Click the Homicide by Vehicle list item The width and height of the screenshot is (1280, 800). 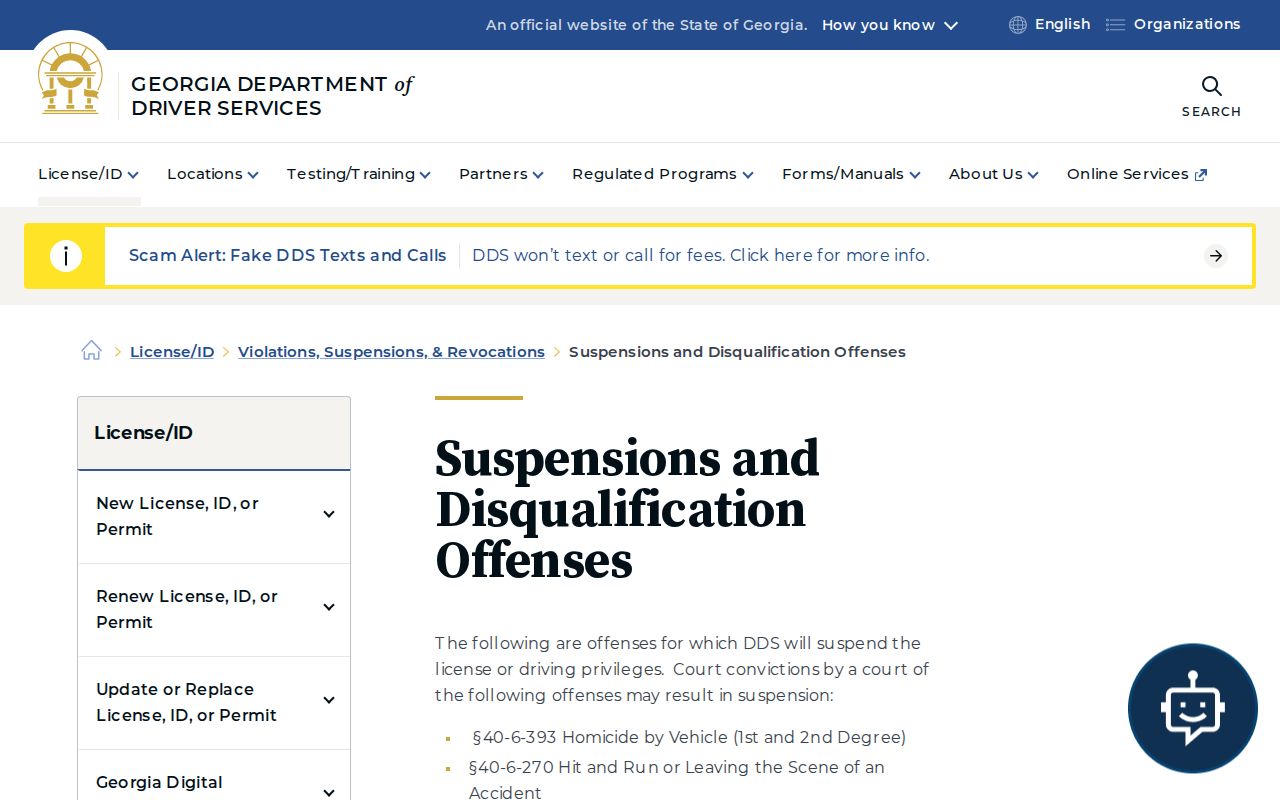click(x=688, y=738)
